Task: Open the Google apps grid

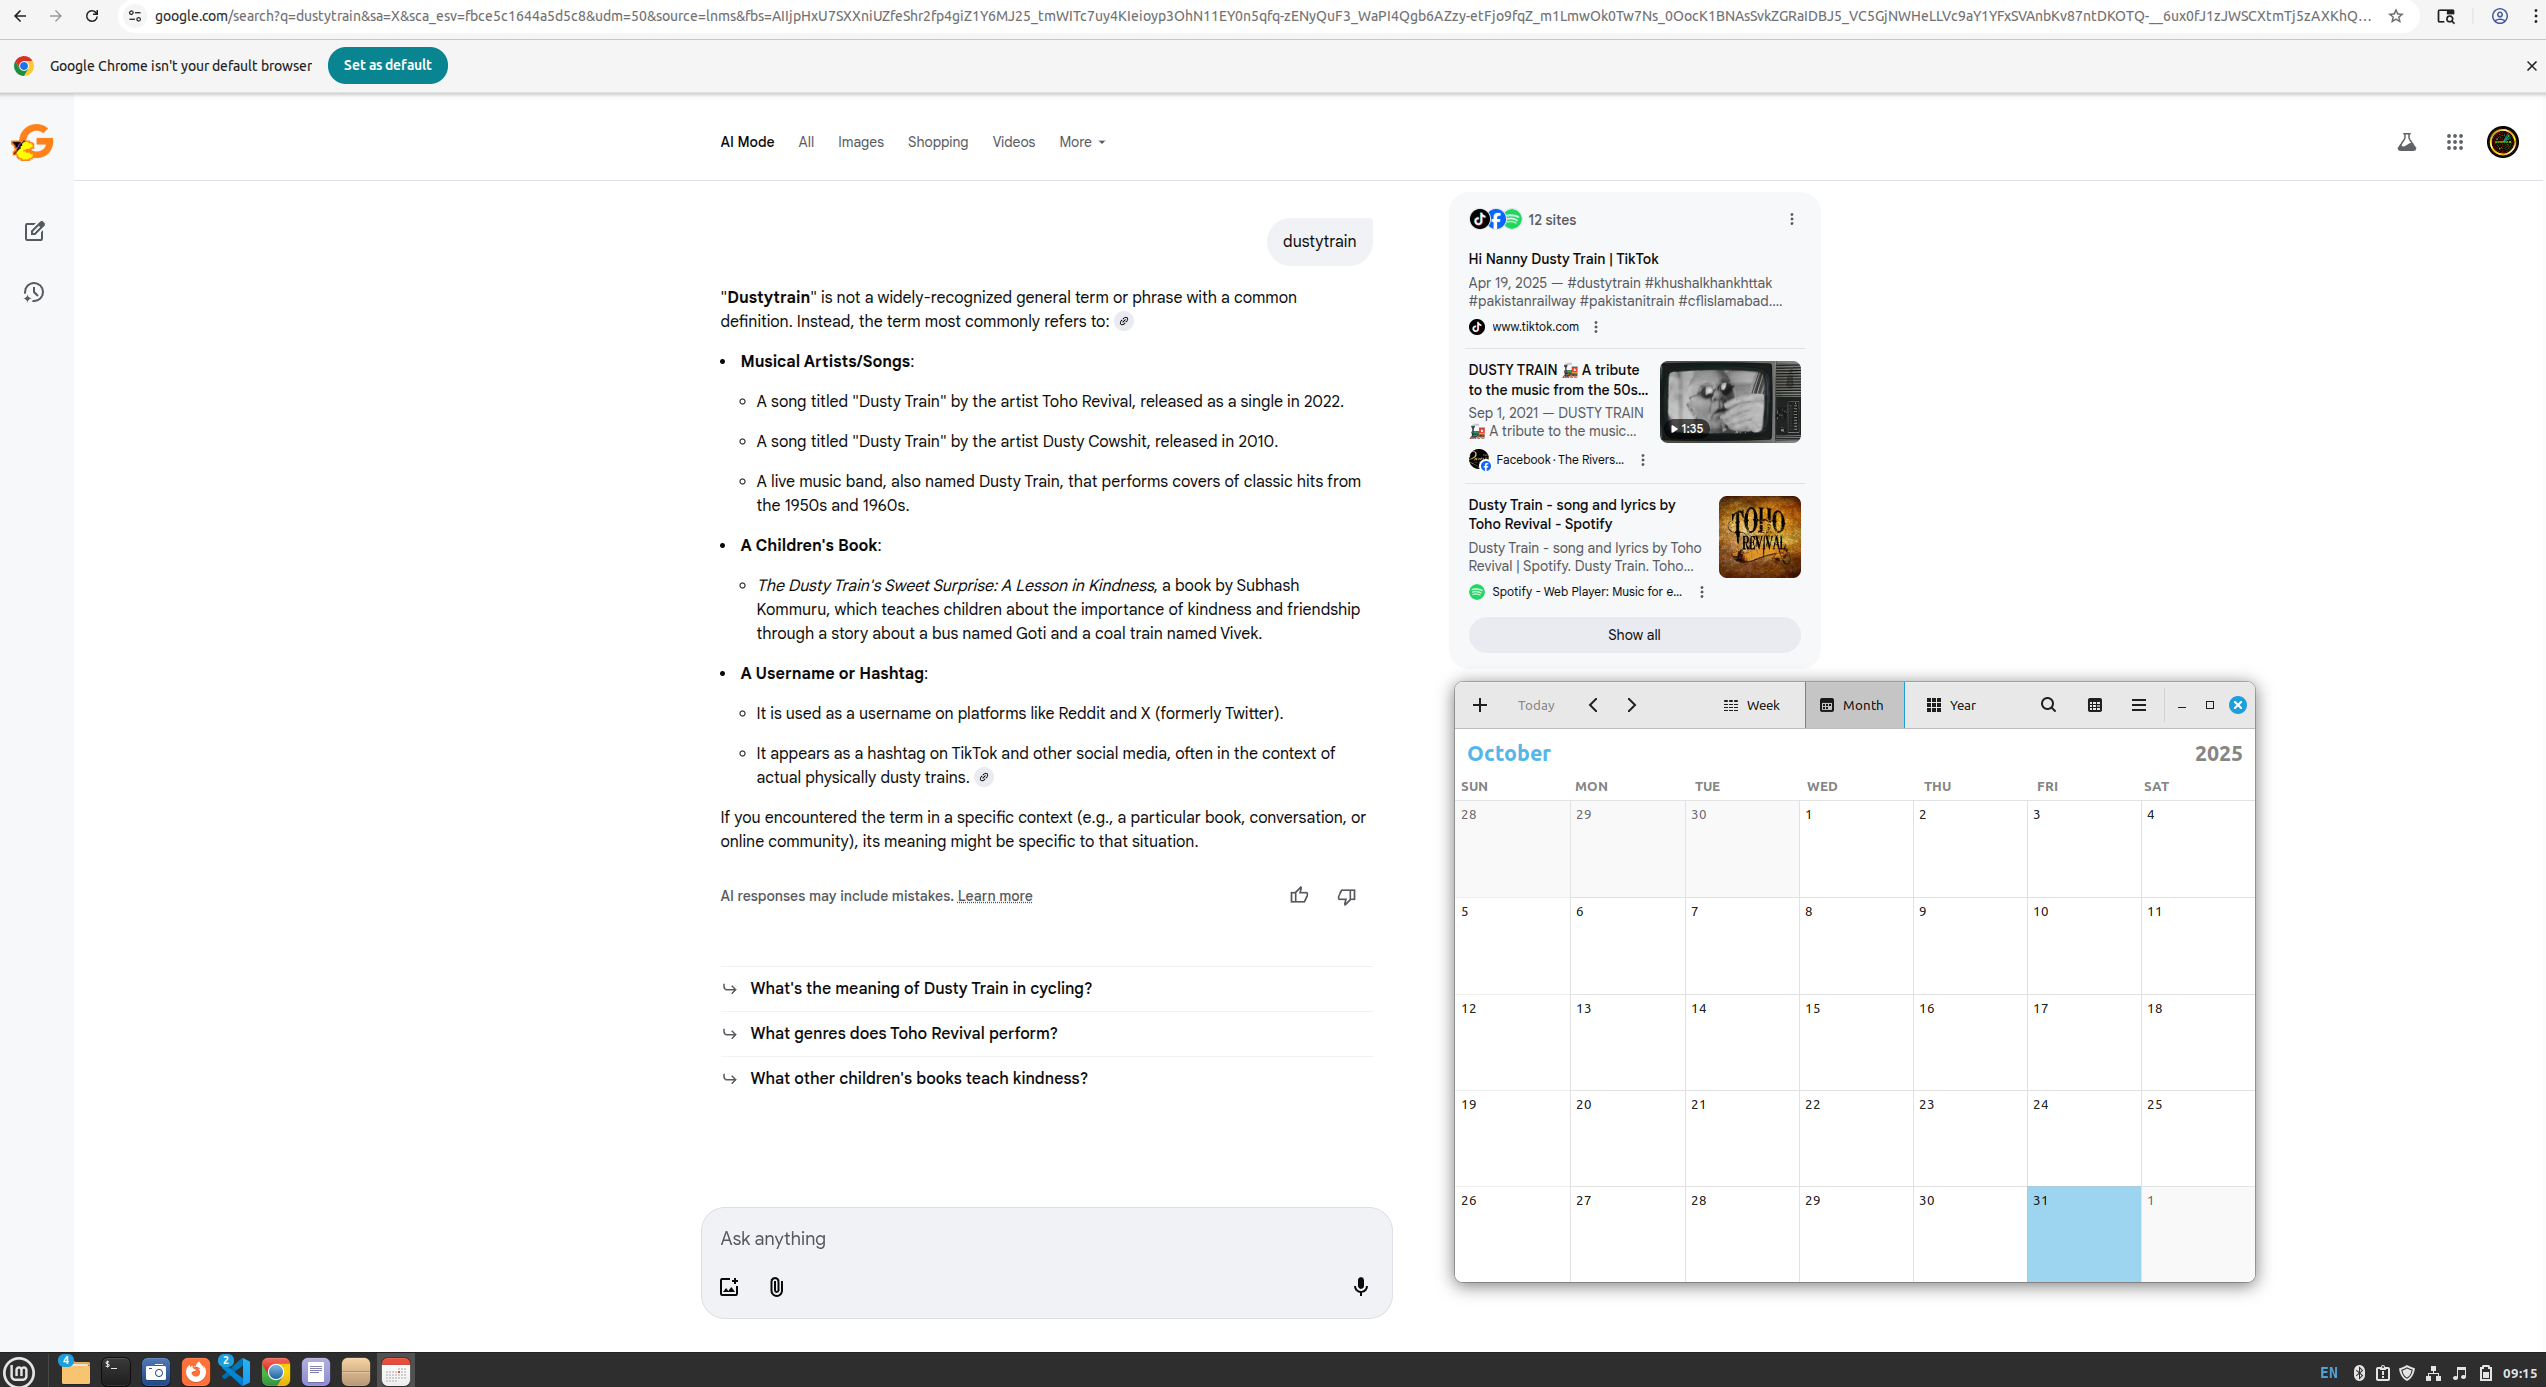Action: pyautogui.click(x=2454, y=142)
